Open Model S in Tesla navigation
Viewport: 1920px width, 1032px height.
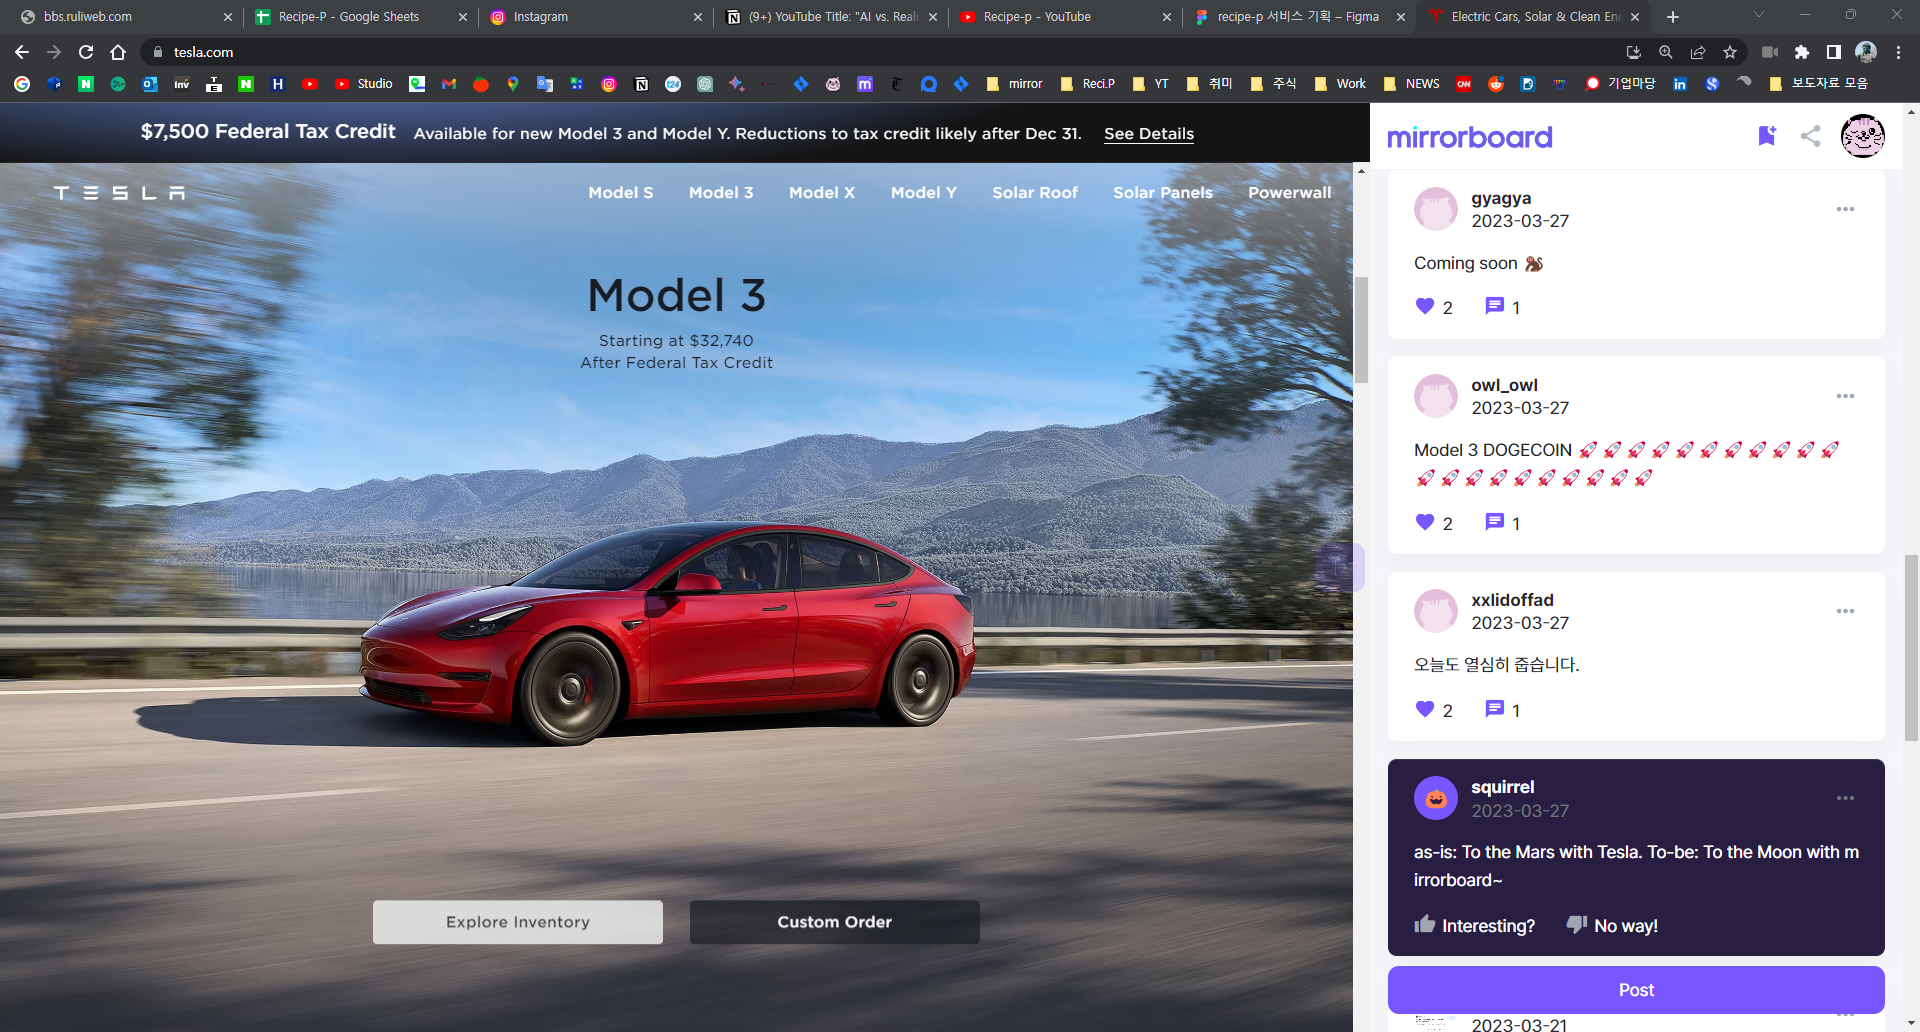620,193
